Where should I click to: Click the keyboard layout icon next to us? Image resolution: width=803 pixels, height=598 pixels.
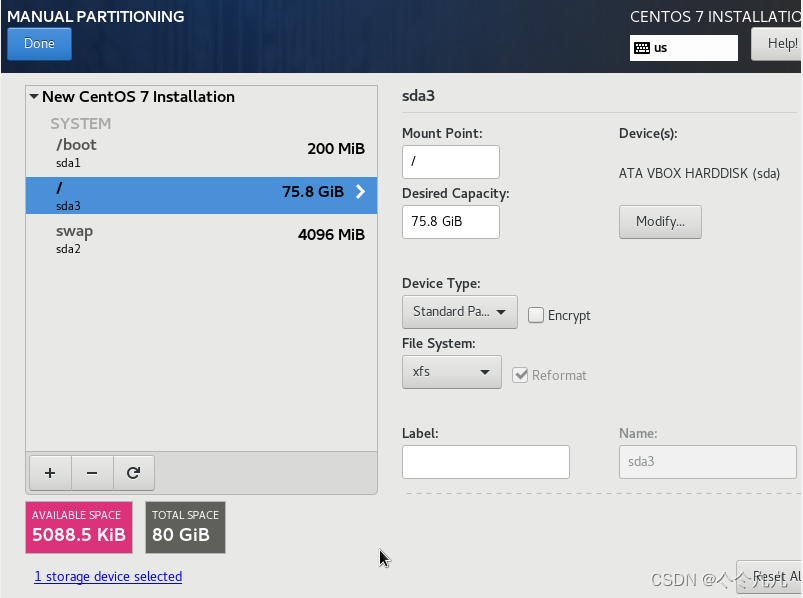point(642,48)
